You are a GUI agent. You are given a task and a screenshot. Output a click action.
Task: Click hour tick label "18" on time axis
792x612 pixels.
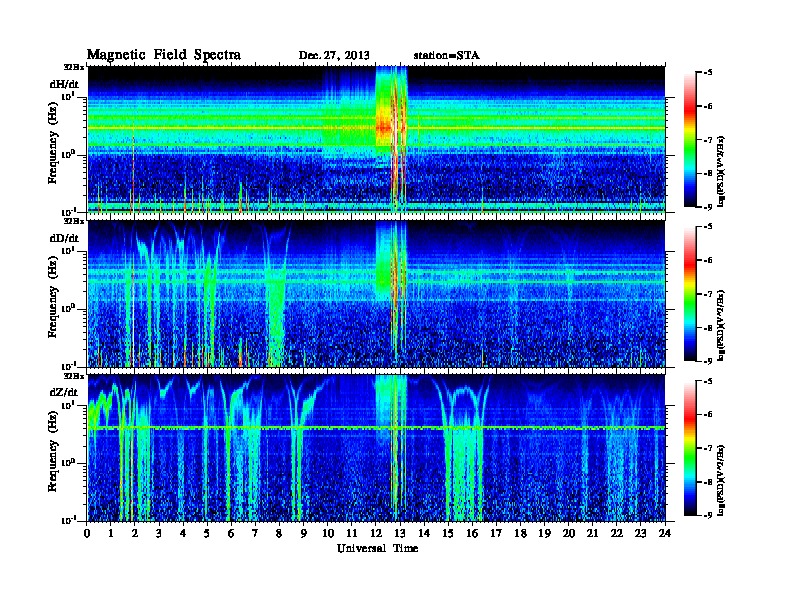[x=521, y=533]
